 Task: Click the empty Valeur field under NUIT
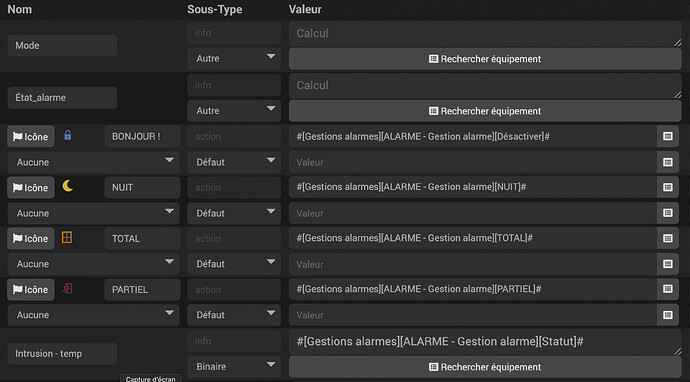(x=473, y=213)
